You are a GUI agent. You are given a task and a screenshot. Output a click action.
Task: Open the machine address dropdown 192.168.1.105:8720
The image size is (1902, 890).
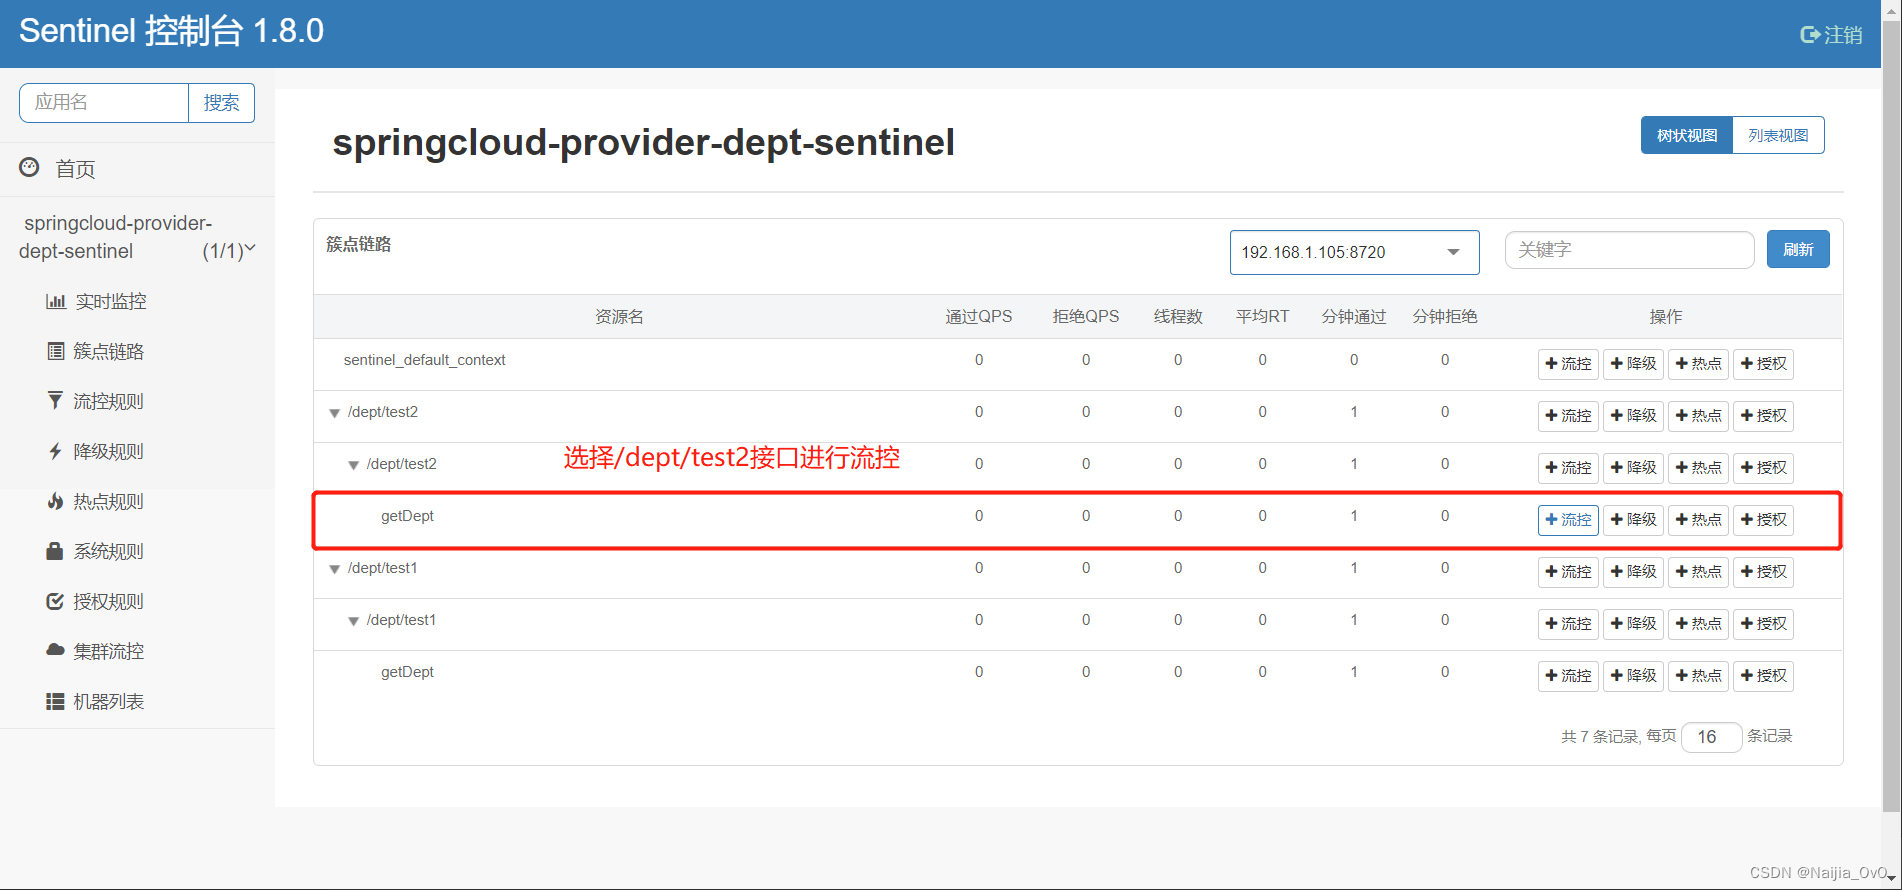click(x=1354, y=252)
